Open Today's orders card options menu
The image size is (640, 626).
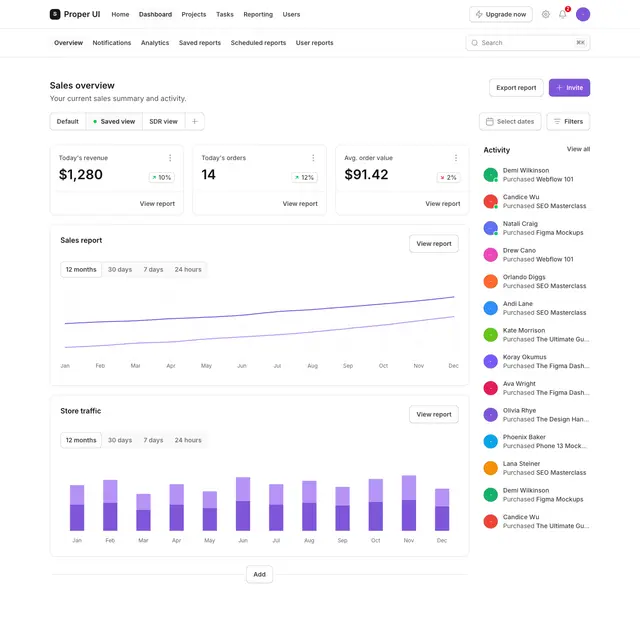coord(313,158)
